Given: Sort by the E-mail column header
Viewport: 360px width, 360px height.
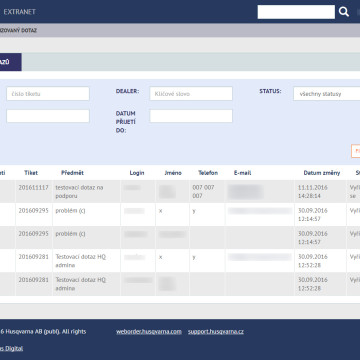Looking at the screenshot, I should click(242, 173).
